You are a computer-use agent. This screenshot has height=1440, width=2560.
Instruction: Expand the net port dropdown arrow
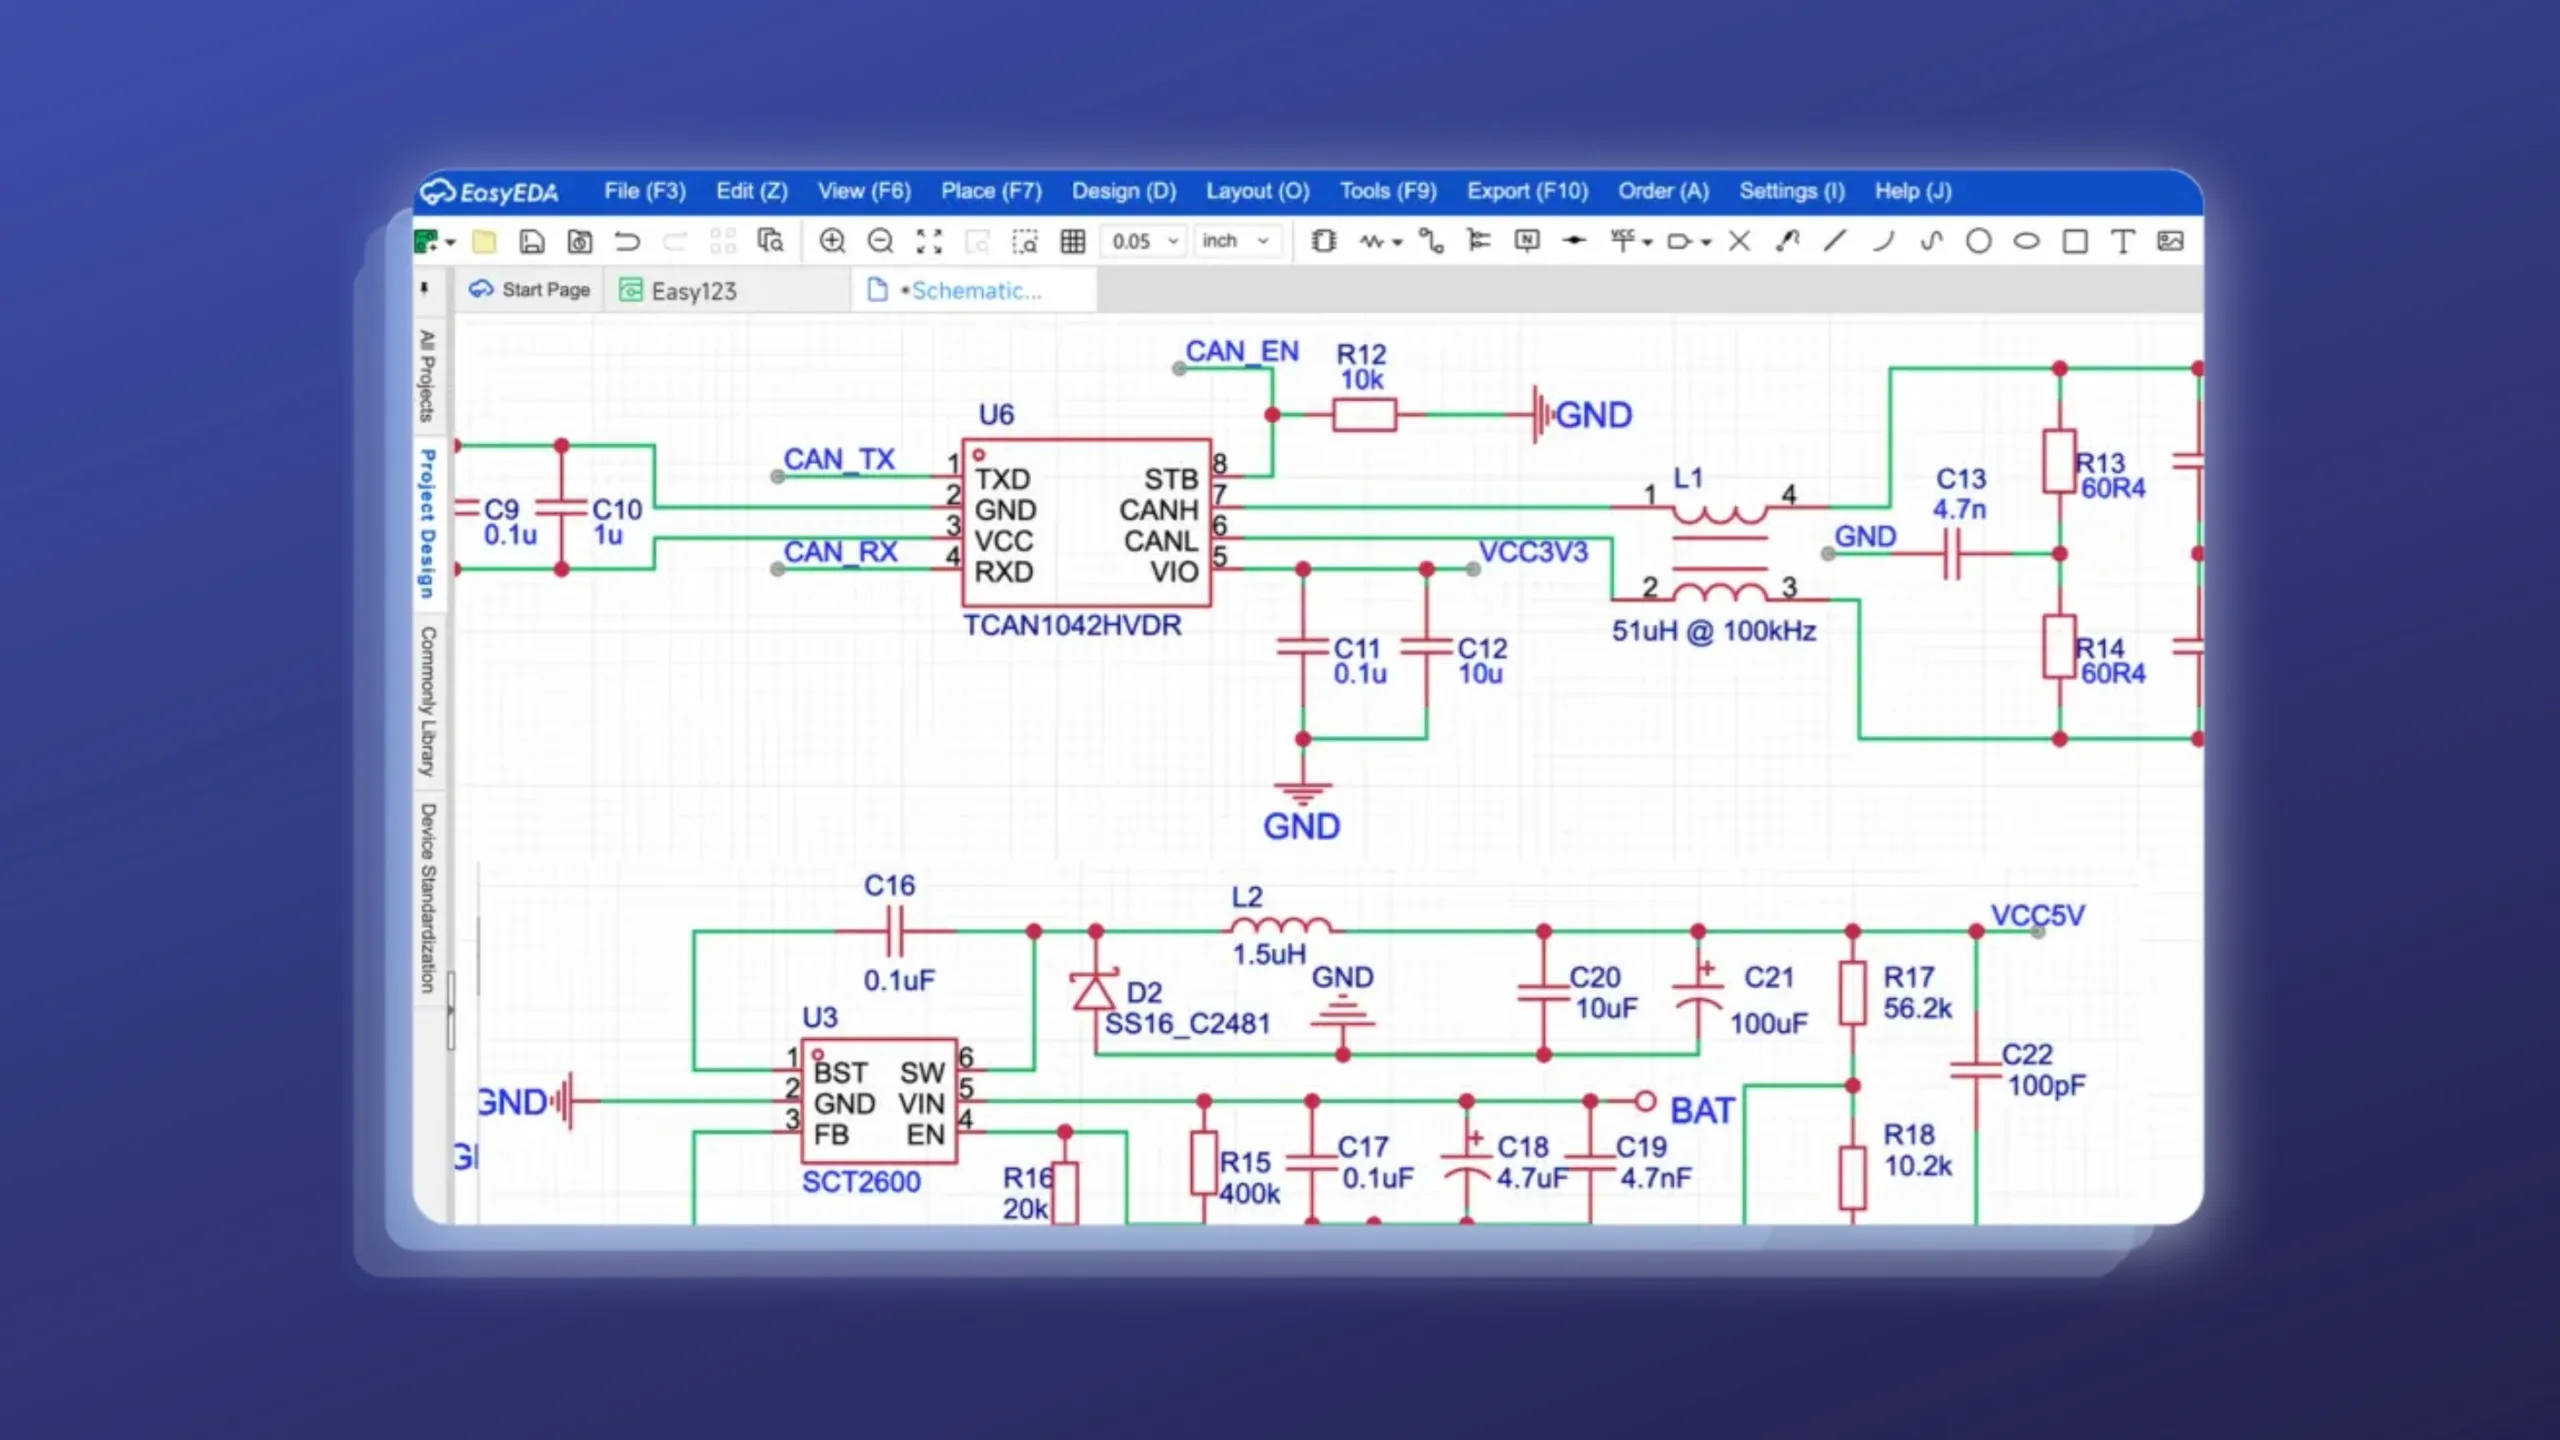point(1706,242)
